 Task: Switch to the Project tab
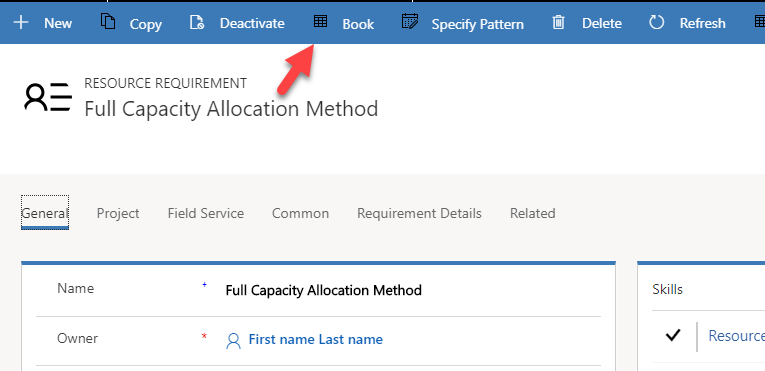click(x=118, y=213)
